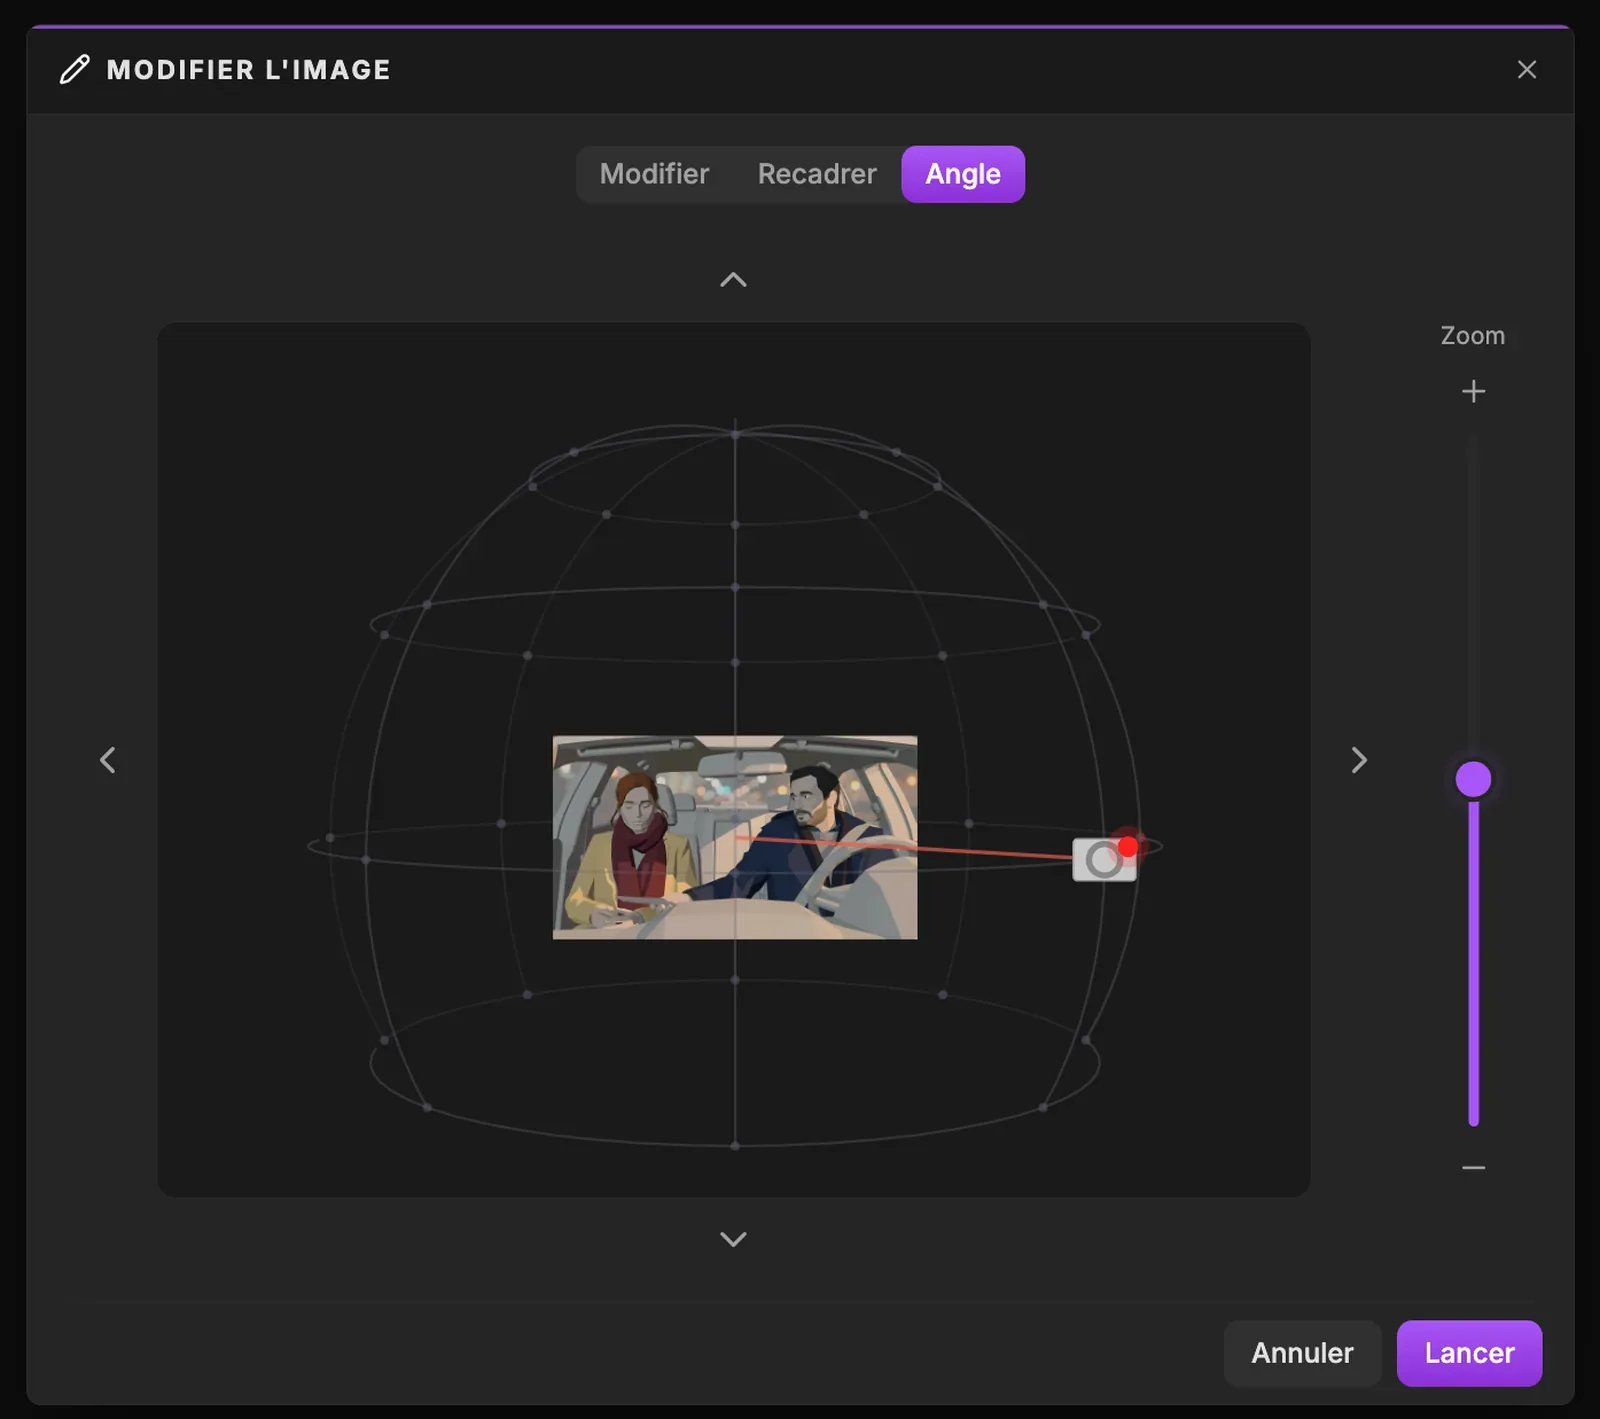This screenshot has height=1419, width=1600.
Task: Select the Angle tab
Action: (963, 174)
